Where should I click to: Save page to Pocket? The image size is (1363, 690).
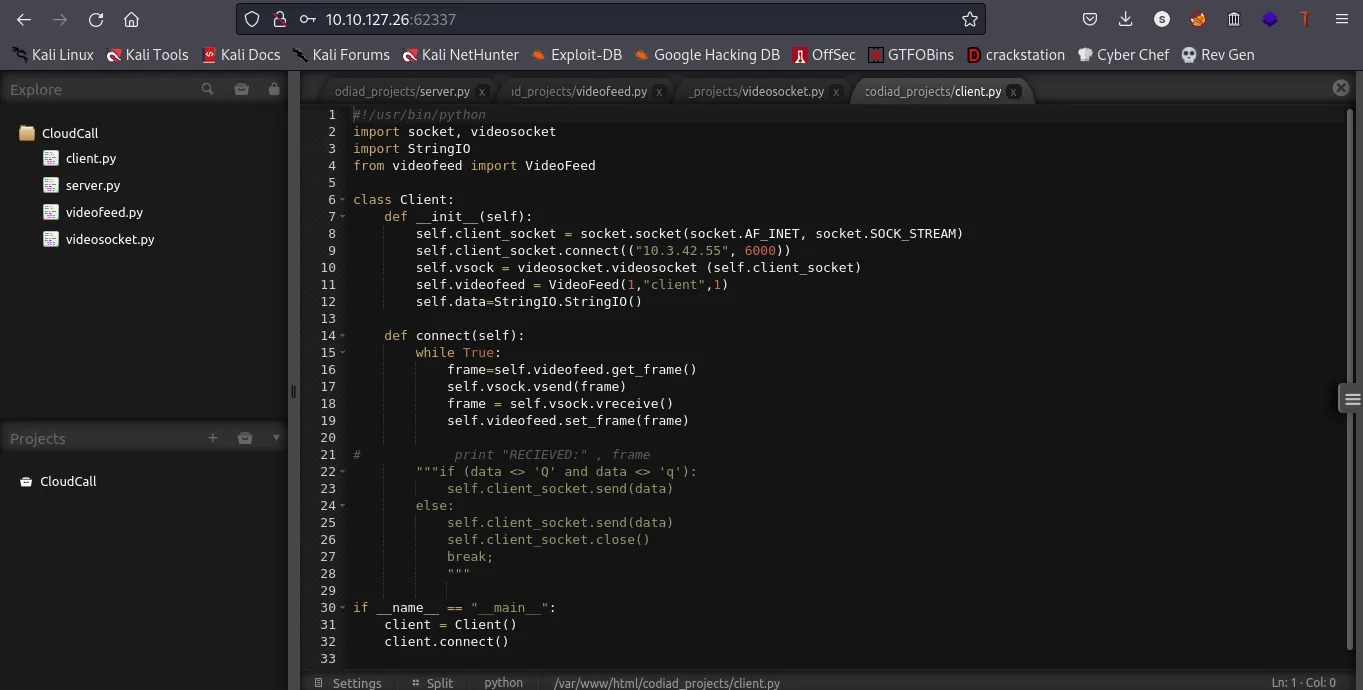coord(1090,19)
